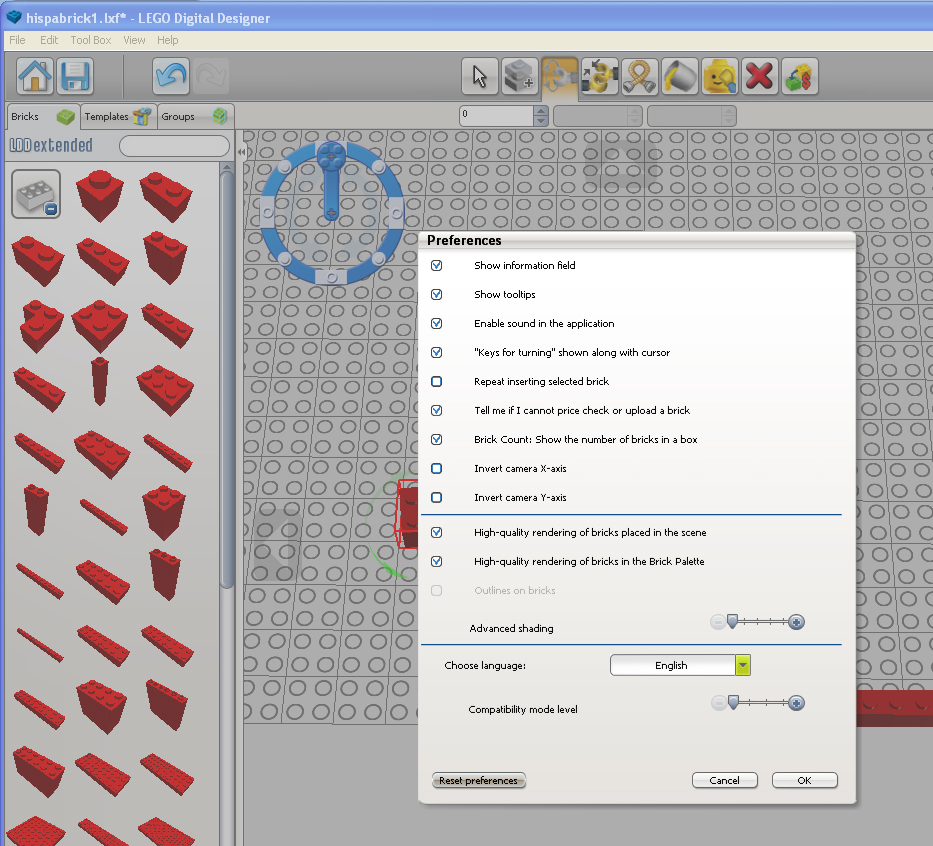The image size is (933, 846).
Task: Toggle Show tooltips checkbox
Action: [437, 294]
